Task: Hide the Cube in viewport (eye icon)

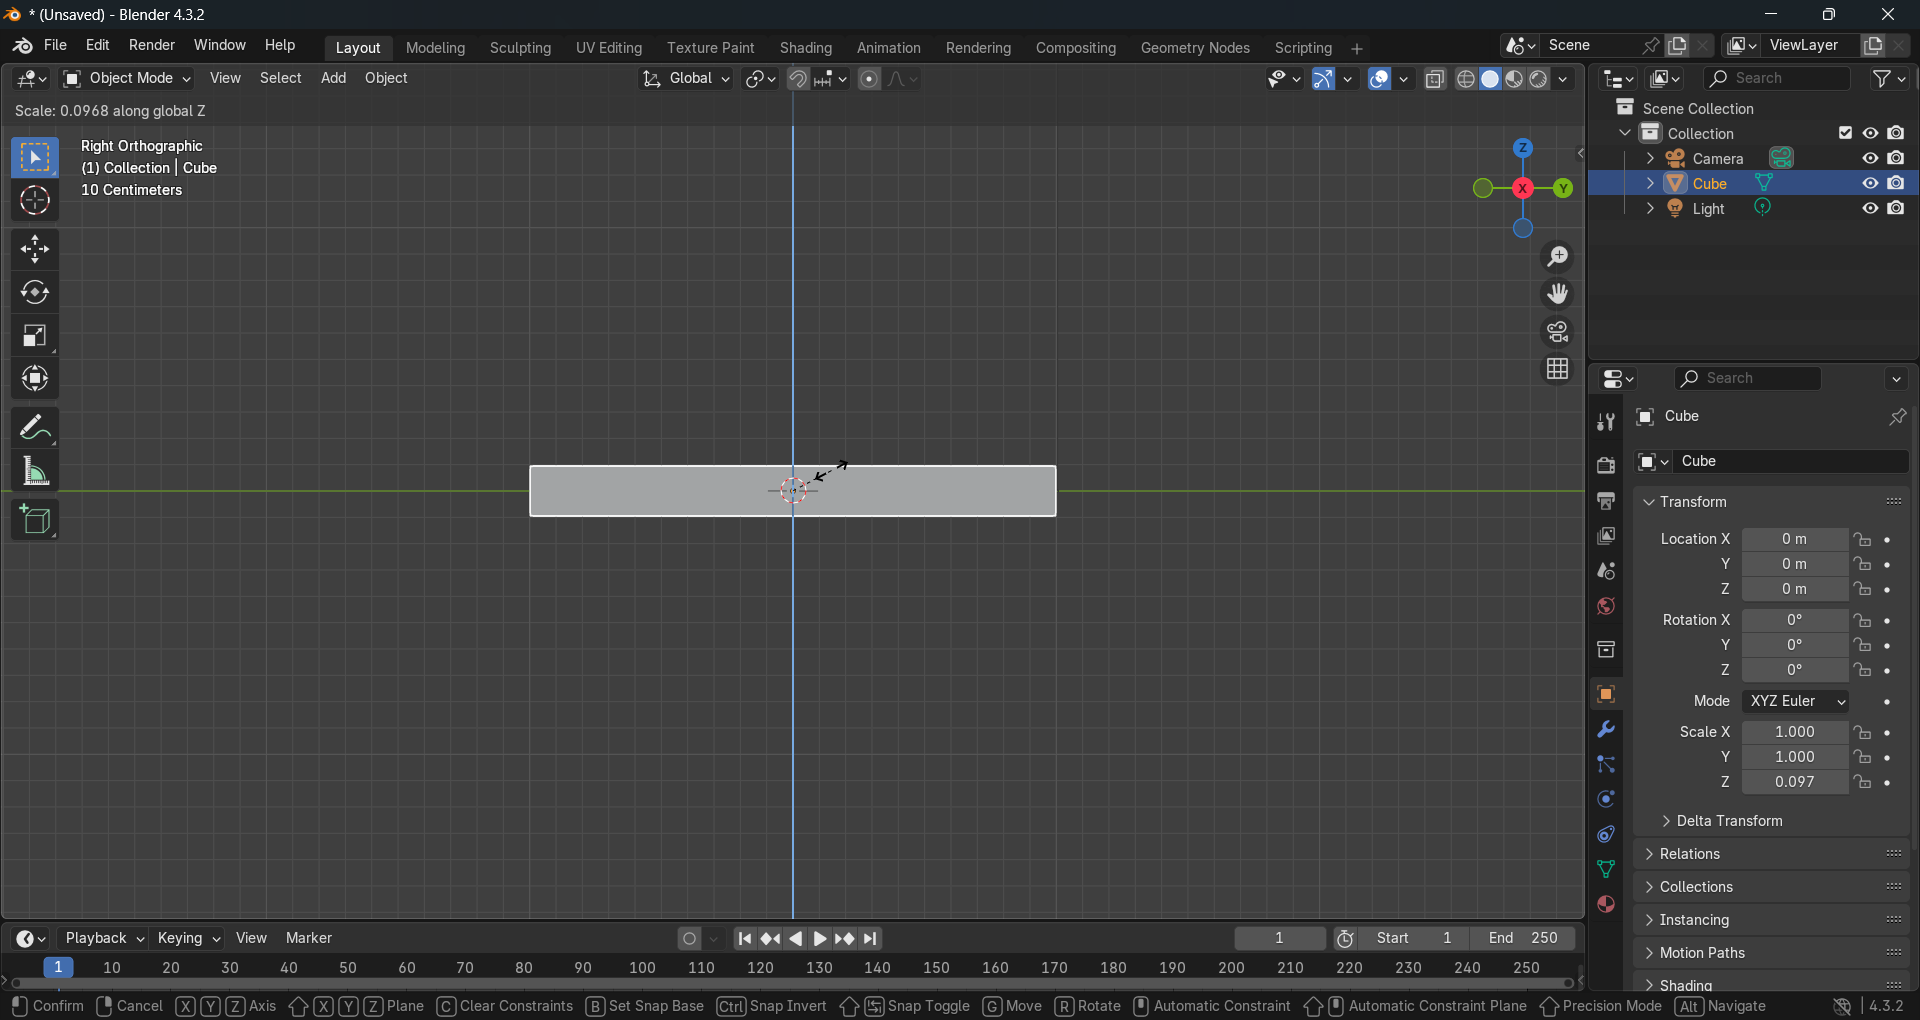Action: [x=1869, y=183]
